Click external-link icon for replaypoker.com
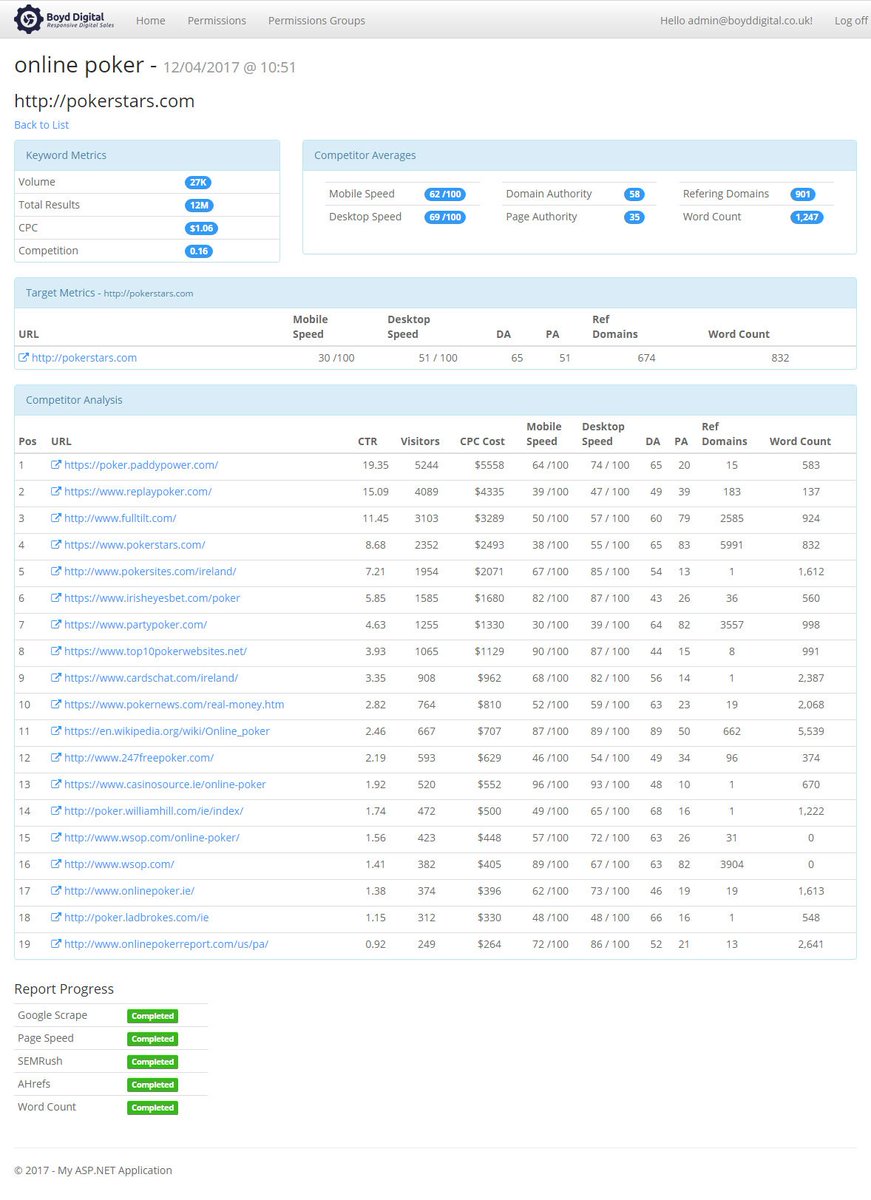Viewport: 871px width, 1200px height. click(x=56, y=492)
